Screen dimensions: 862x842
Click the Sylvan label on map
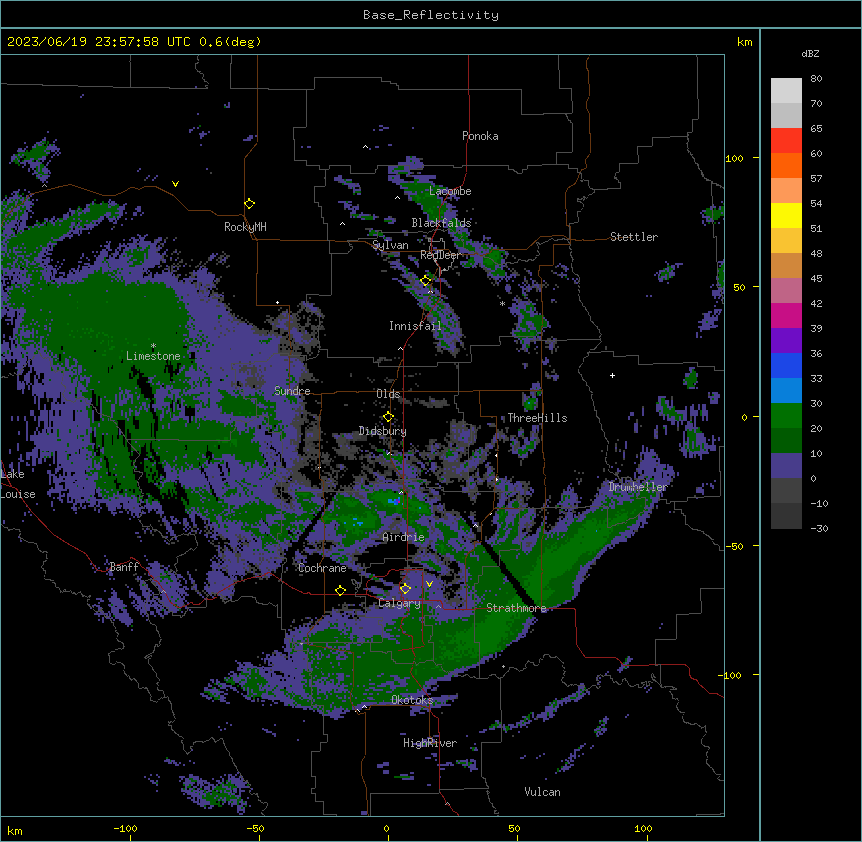click(x=390, y=245)
